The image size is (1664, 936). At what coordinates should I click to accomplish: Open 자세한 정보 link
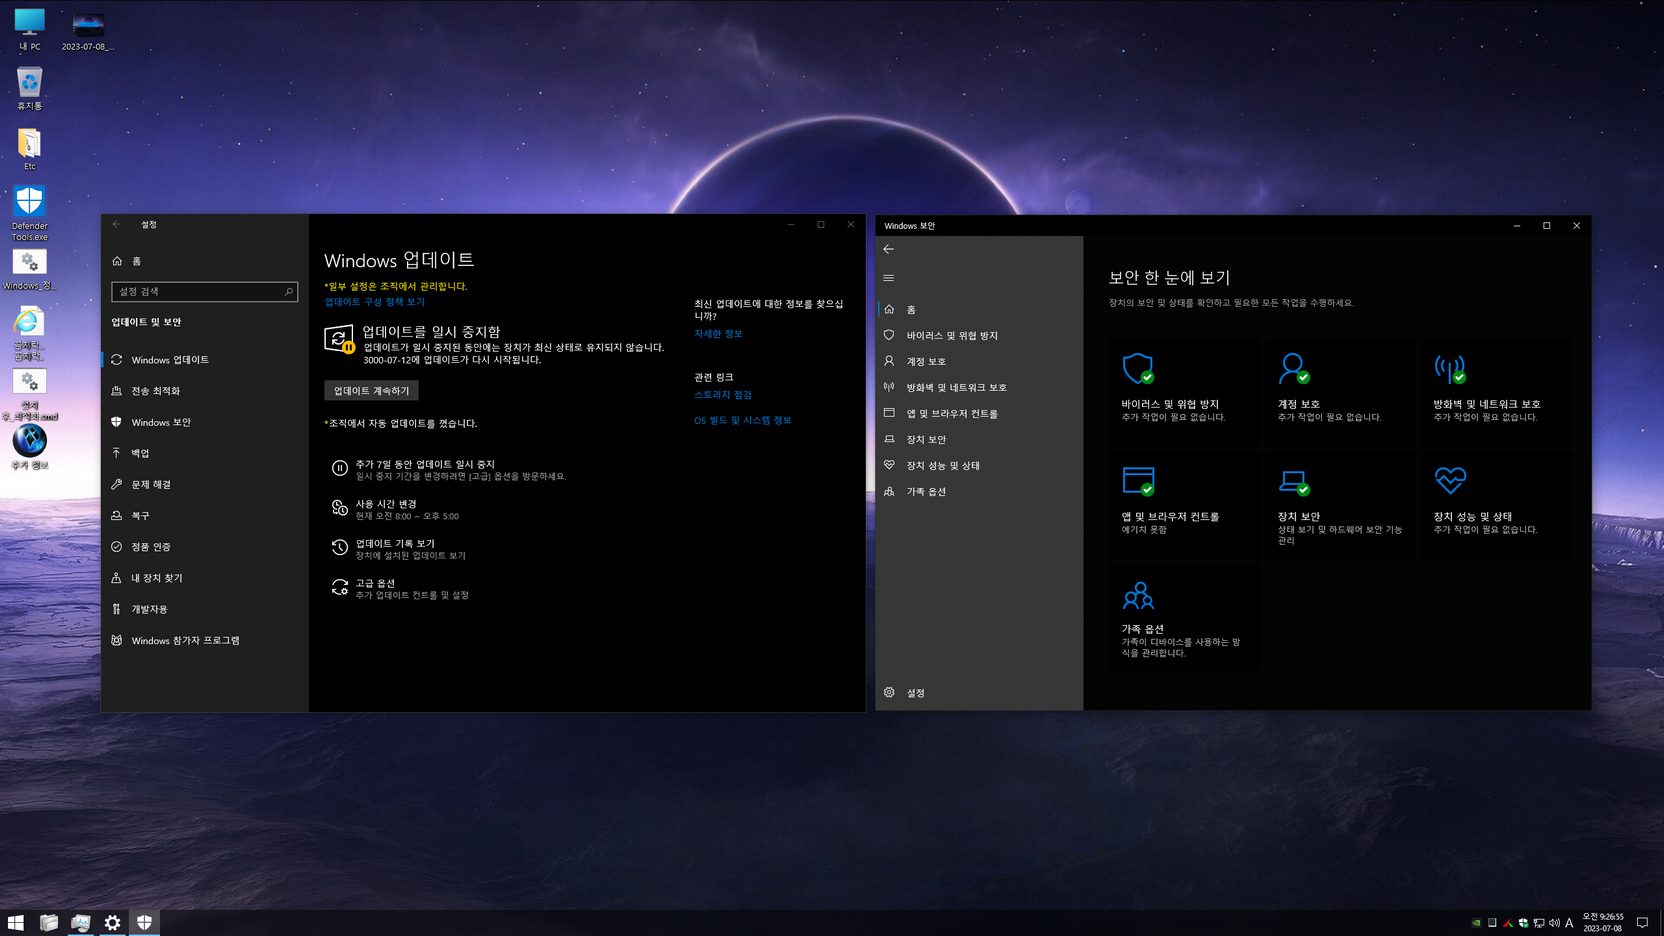718,334
